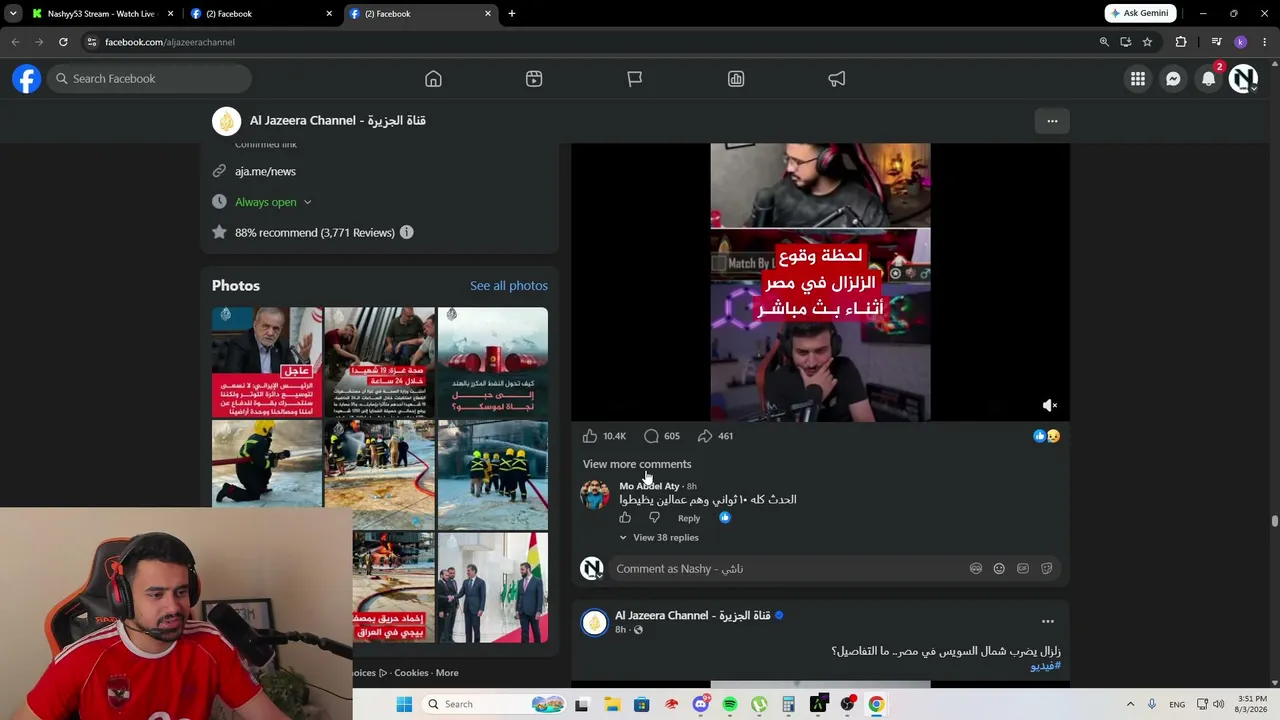Open the footer More menu
This screenshot has height=720, width=1280.
[447, 673]
